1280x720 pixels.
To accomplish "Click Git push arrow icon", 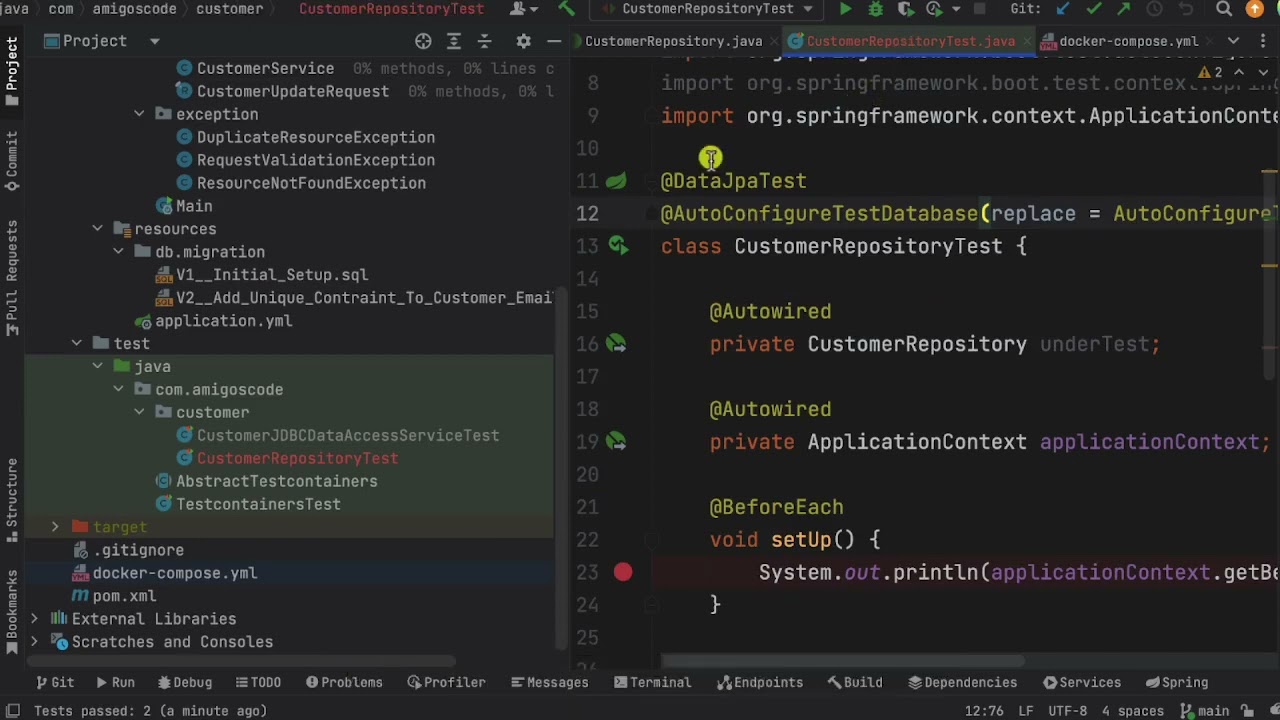I will (x=1124, y=9).
